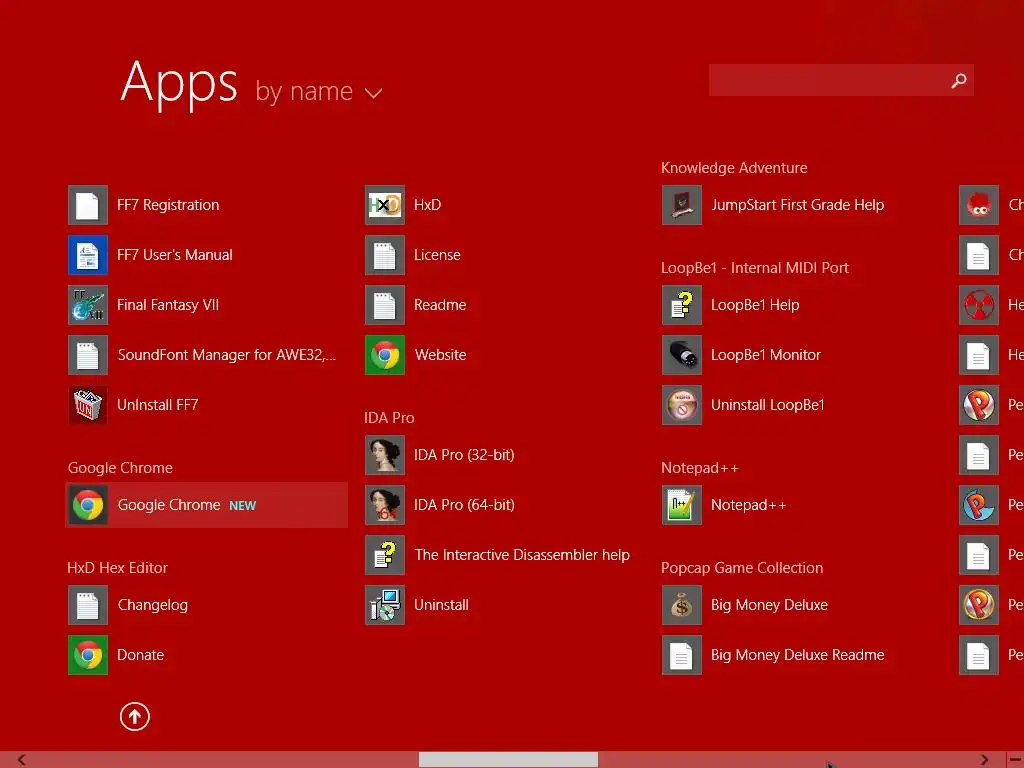Launch LoopBe1 Monitor MIDI plug icon
The width and height of the screenshot is (1024, 768).
point(682,355)
